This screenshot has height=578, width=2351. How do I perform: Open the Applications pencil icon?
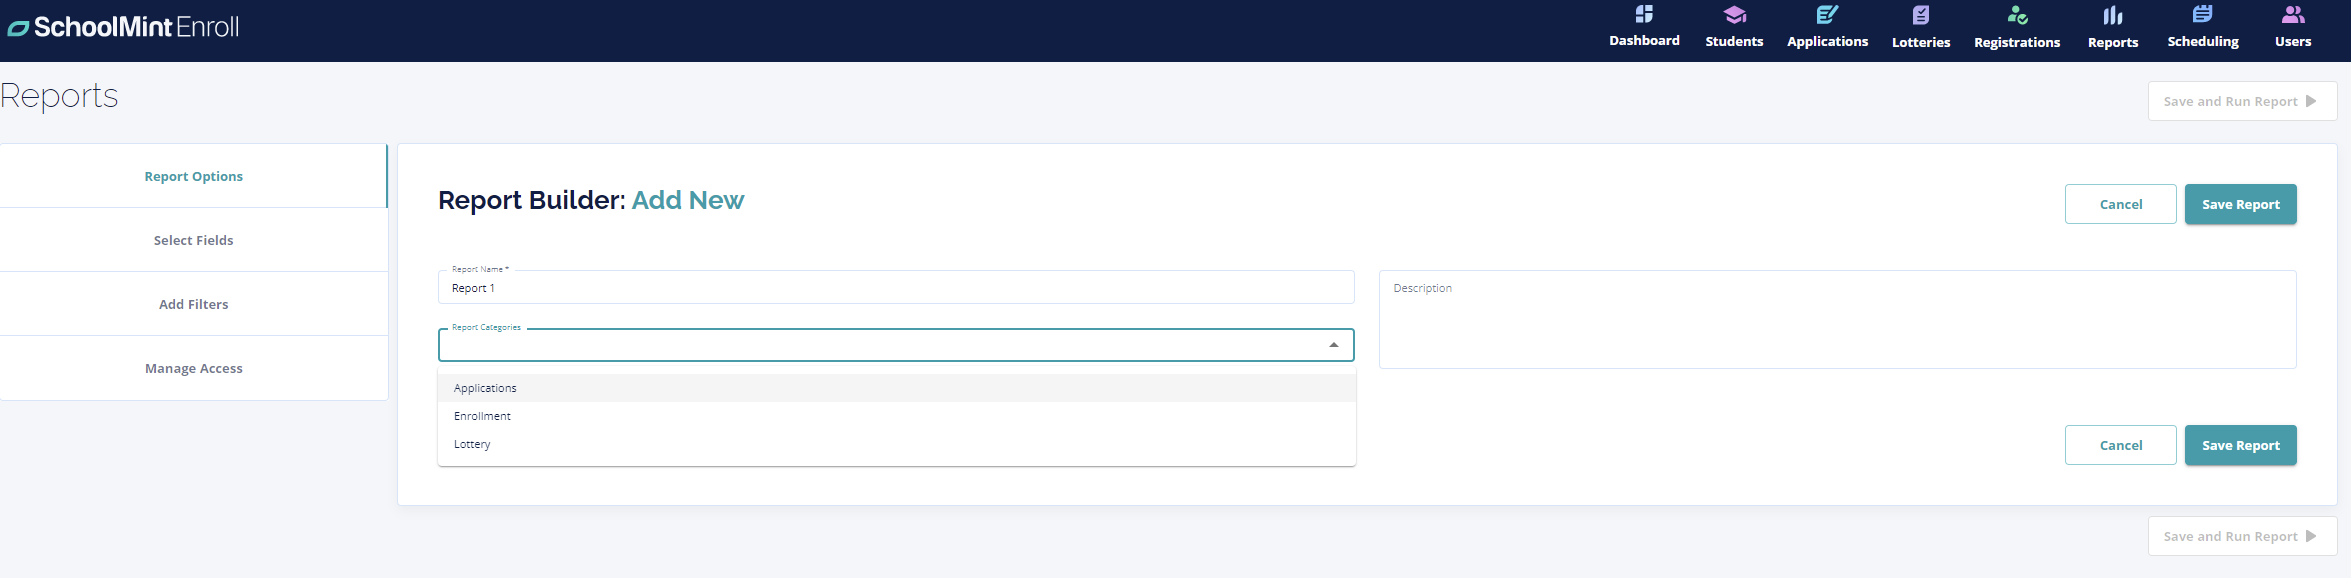click(x=1827, y=15)
